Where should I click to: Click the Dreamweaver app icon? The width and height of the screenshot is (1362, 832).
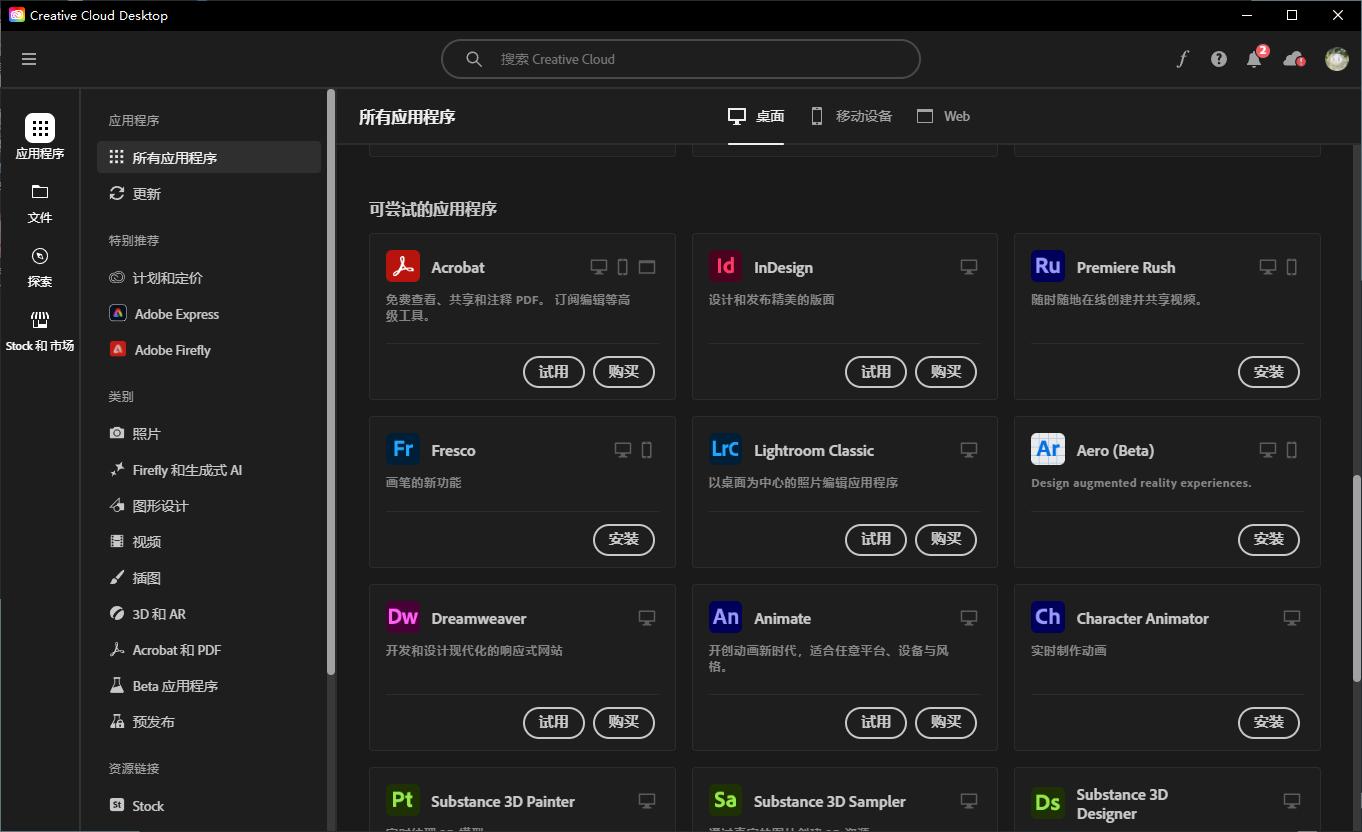click(403, 617)
